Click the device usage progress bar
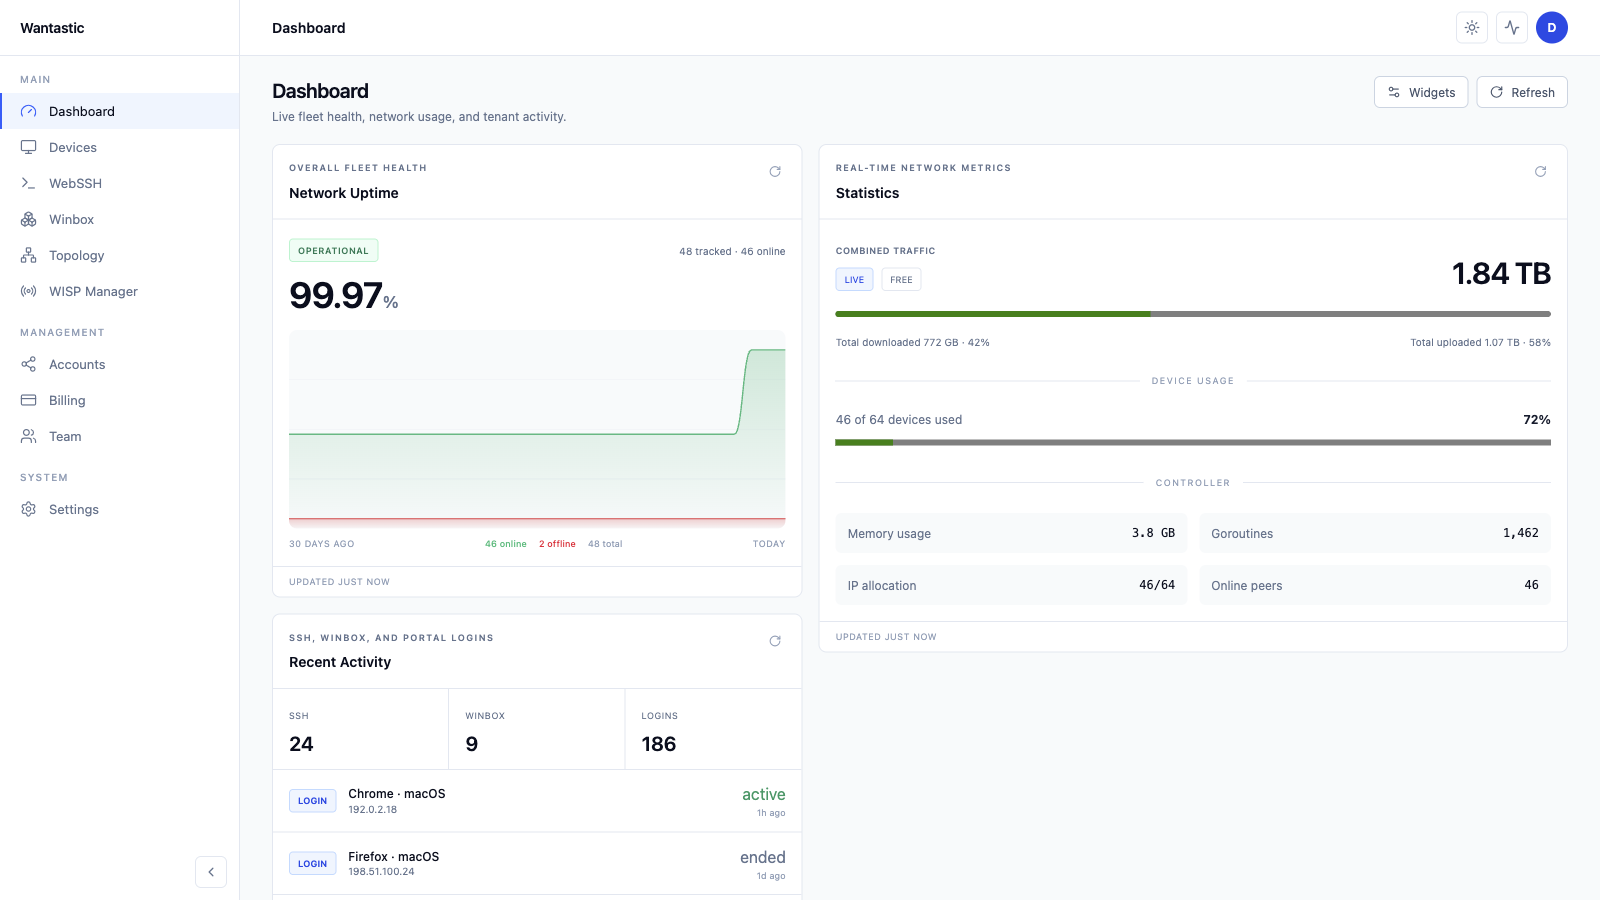Screen dimensions: 1600x900 [x=1193, y=442]
